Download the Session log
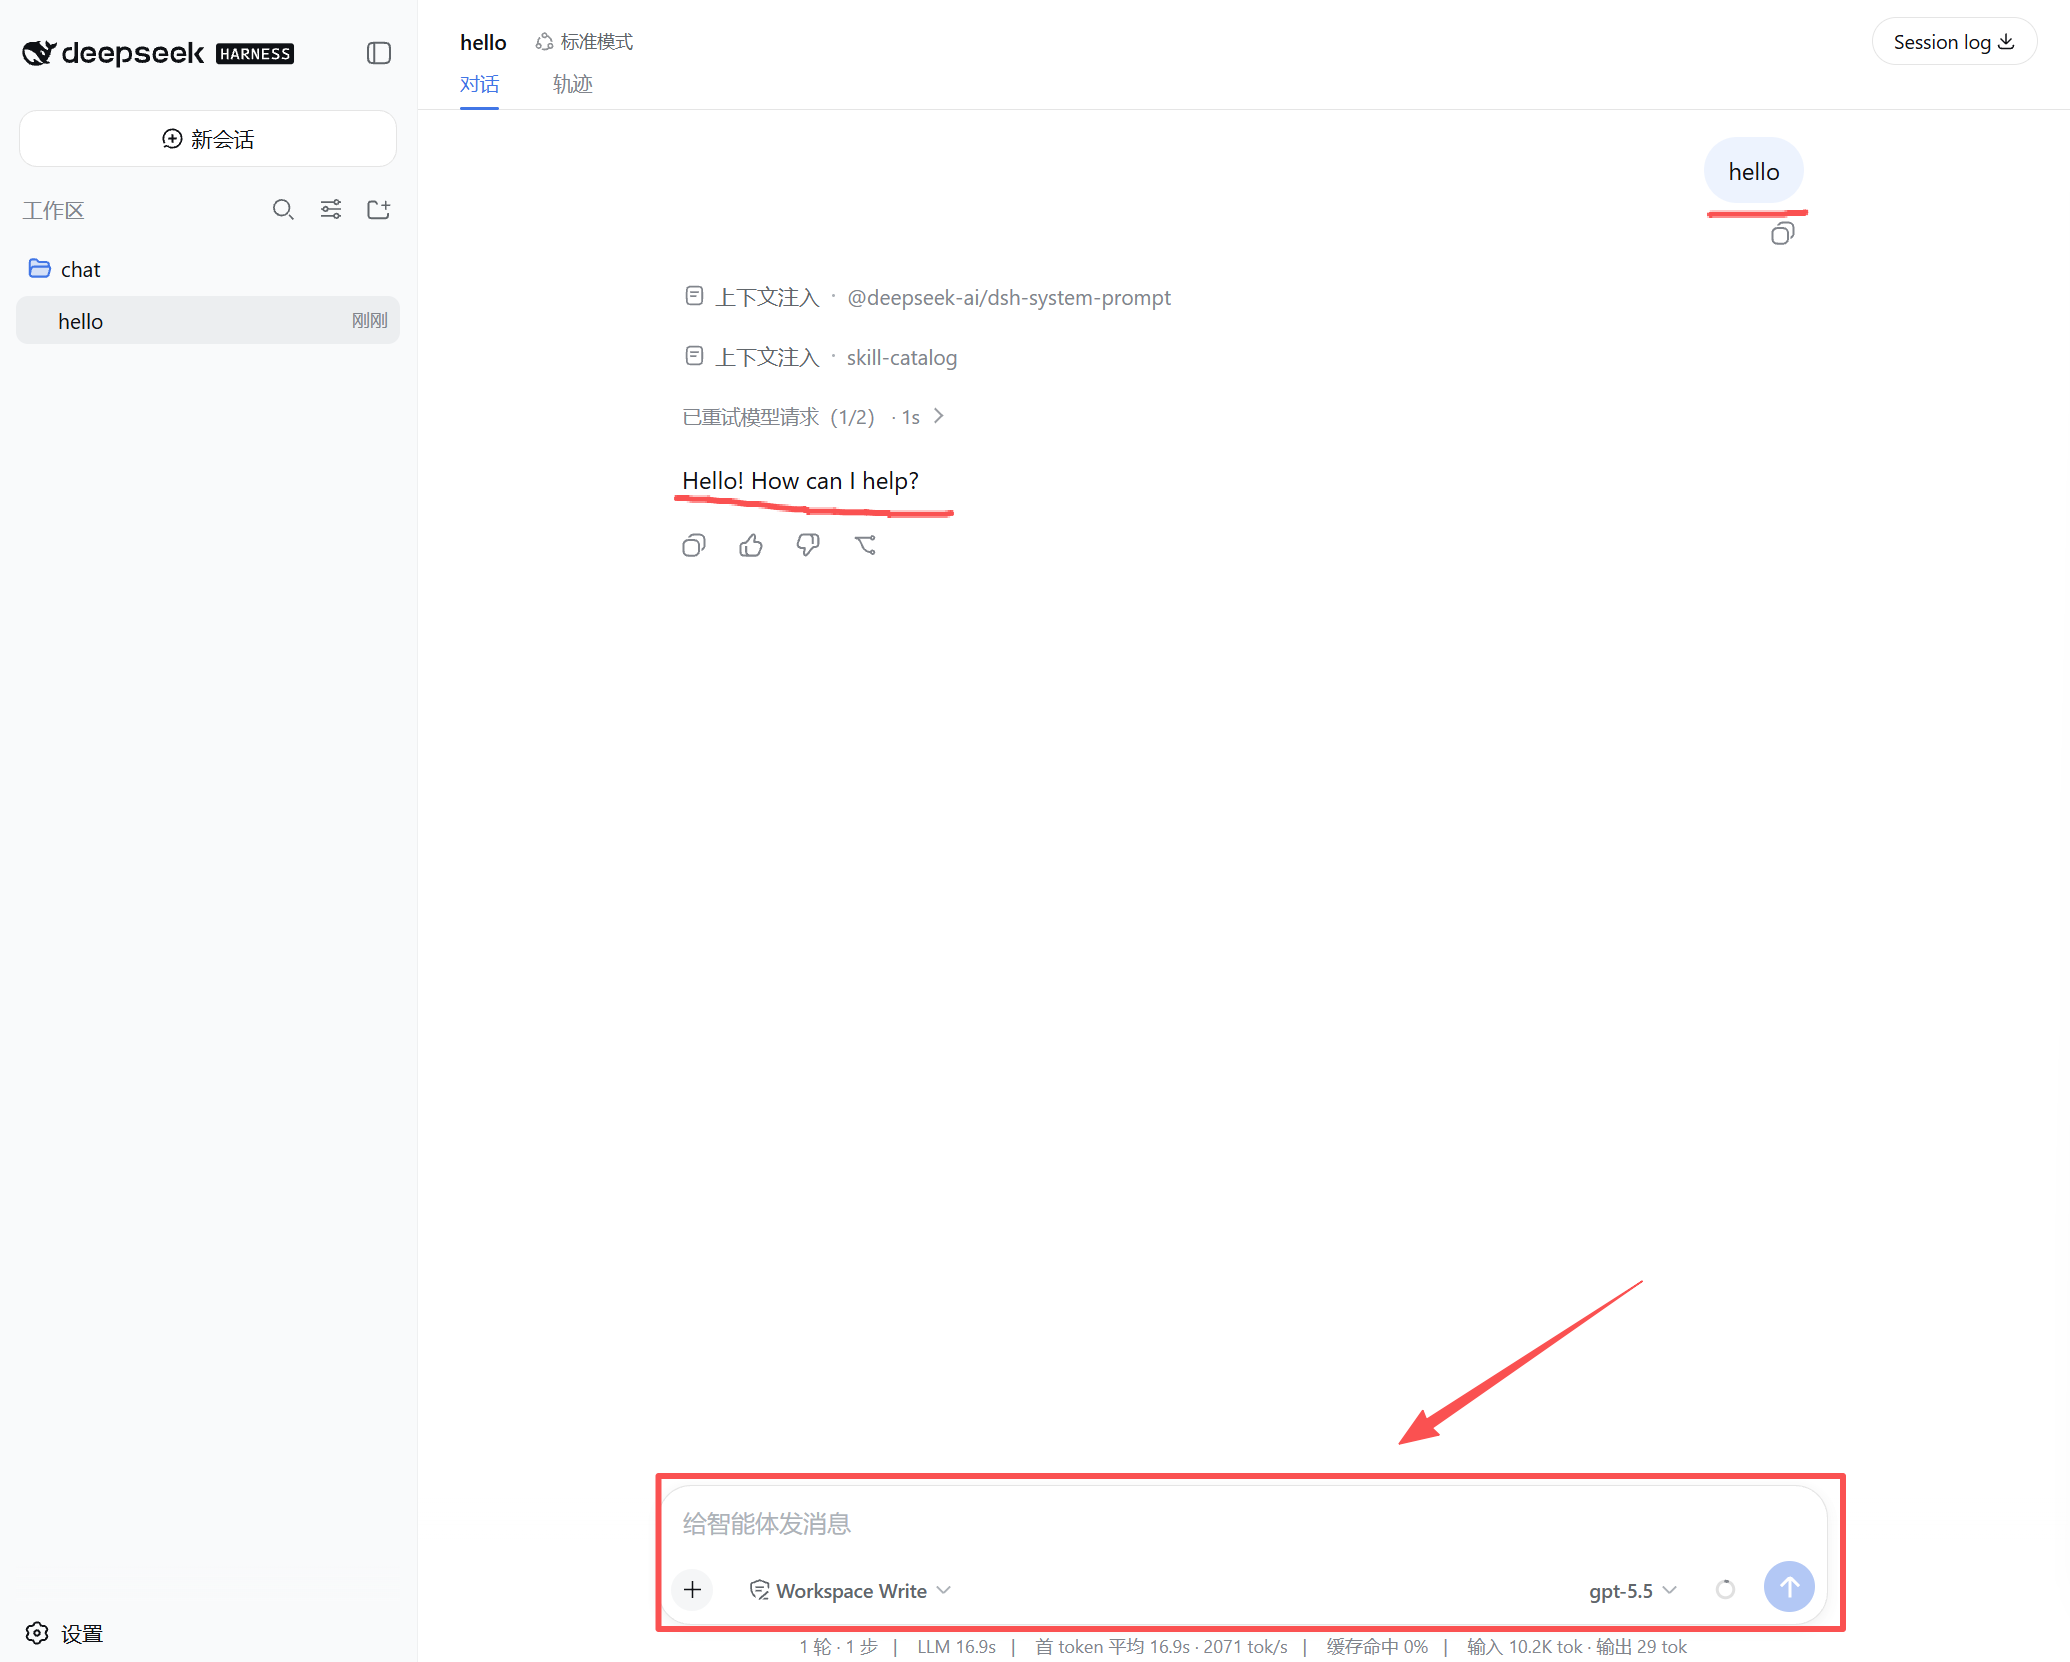 point(1954,42)
